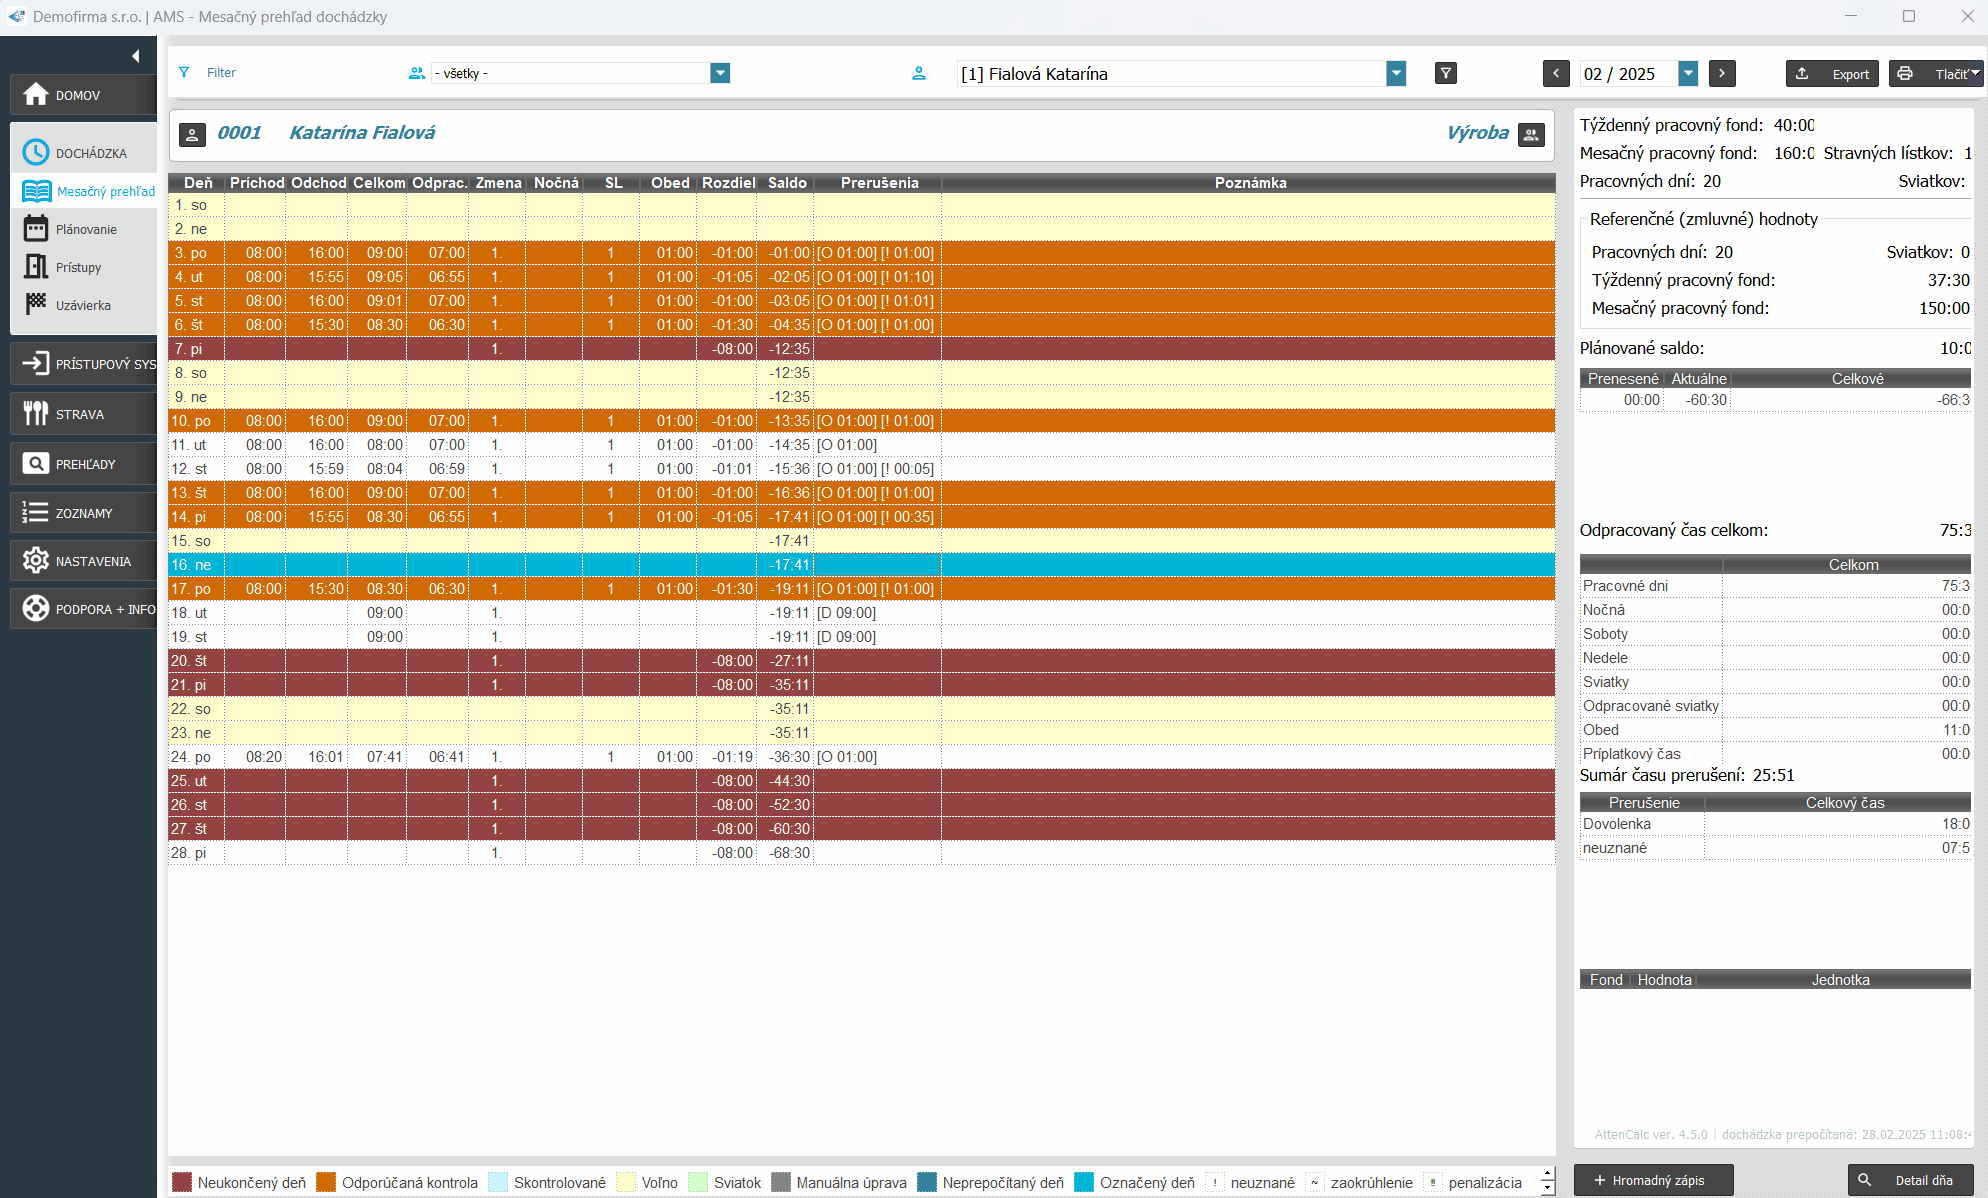Click the DOMOV home icon
This screenshot has width=1988, height=1198.
click(x=36, y=95)
